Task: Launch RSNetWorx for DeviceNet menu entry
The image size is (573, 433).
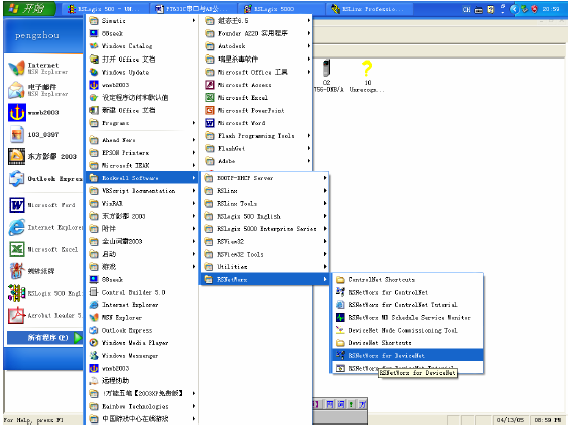Action: tap(408, 355)
